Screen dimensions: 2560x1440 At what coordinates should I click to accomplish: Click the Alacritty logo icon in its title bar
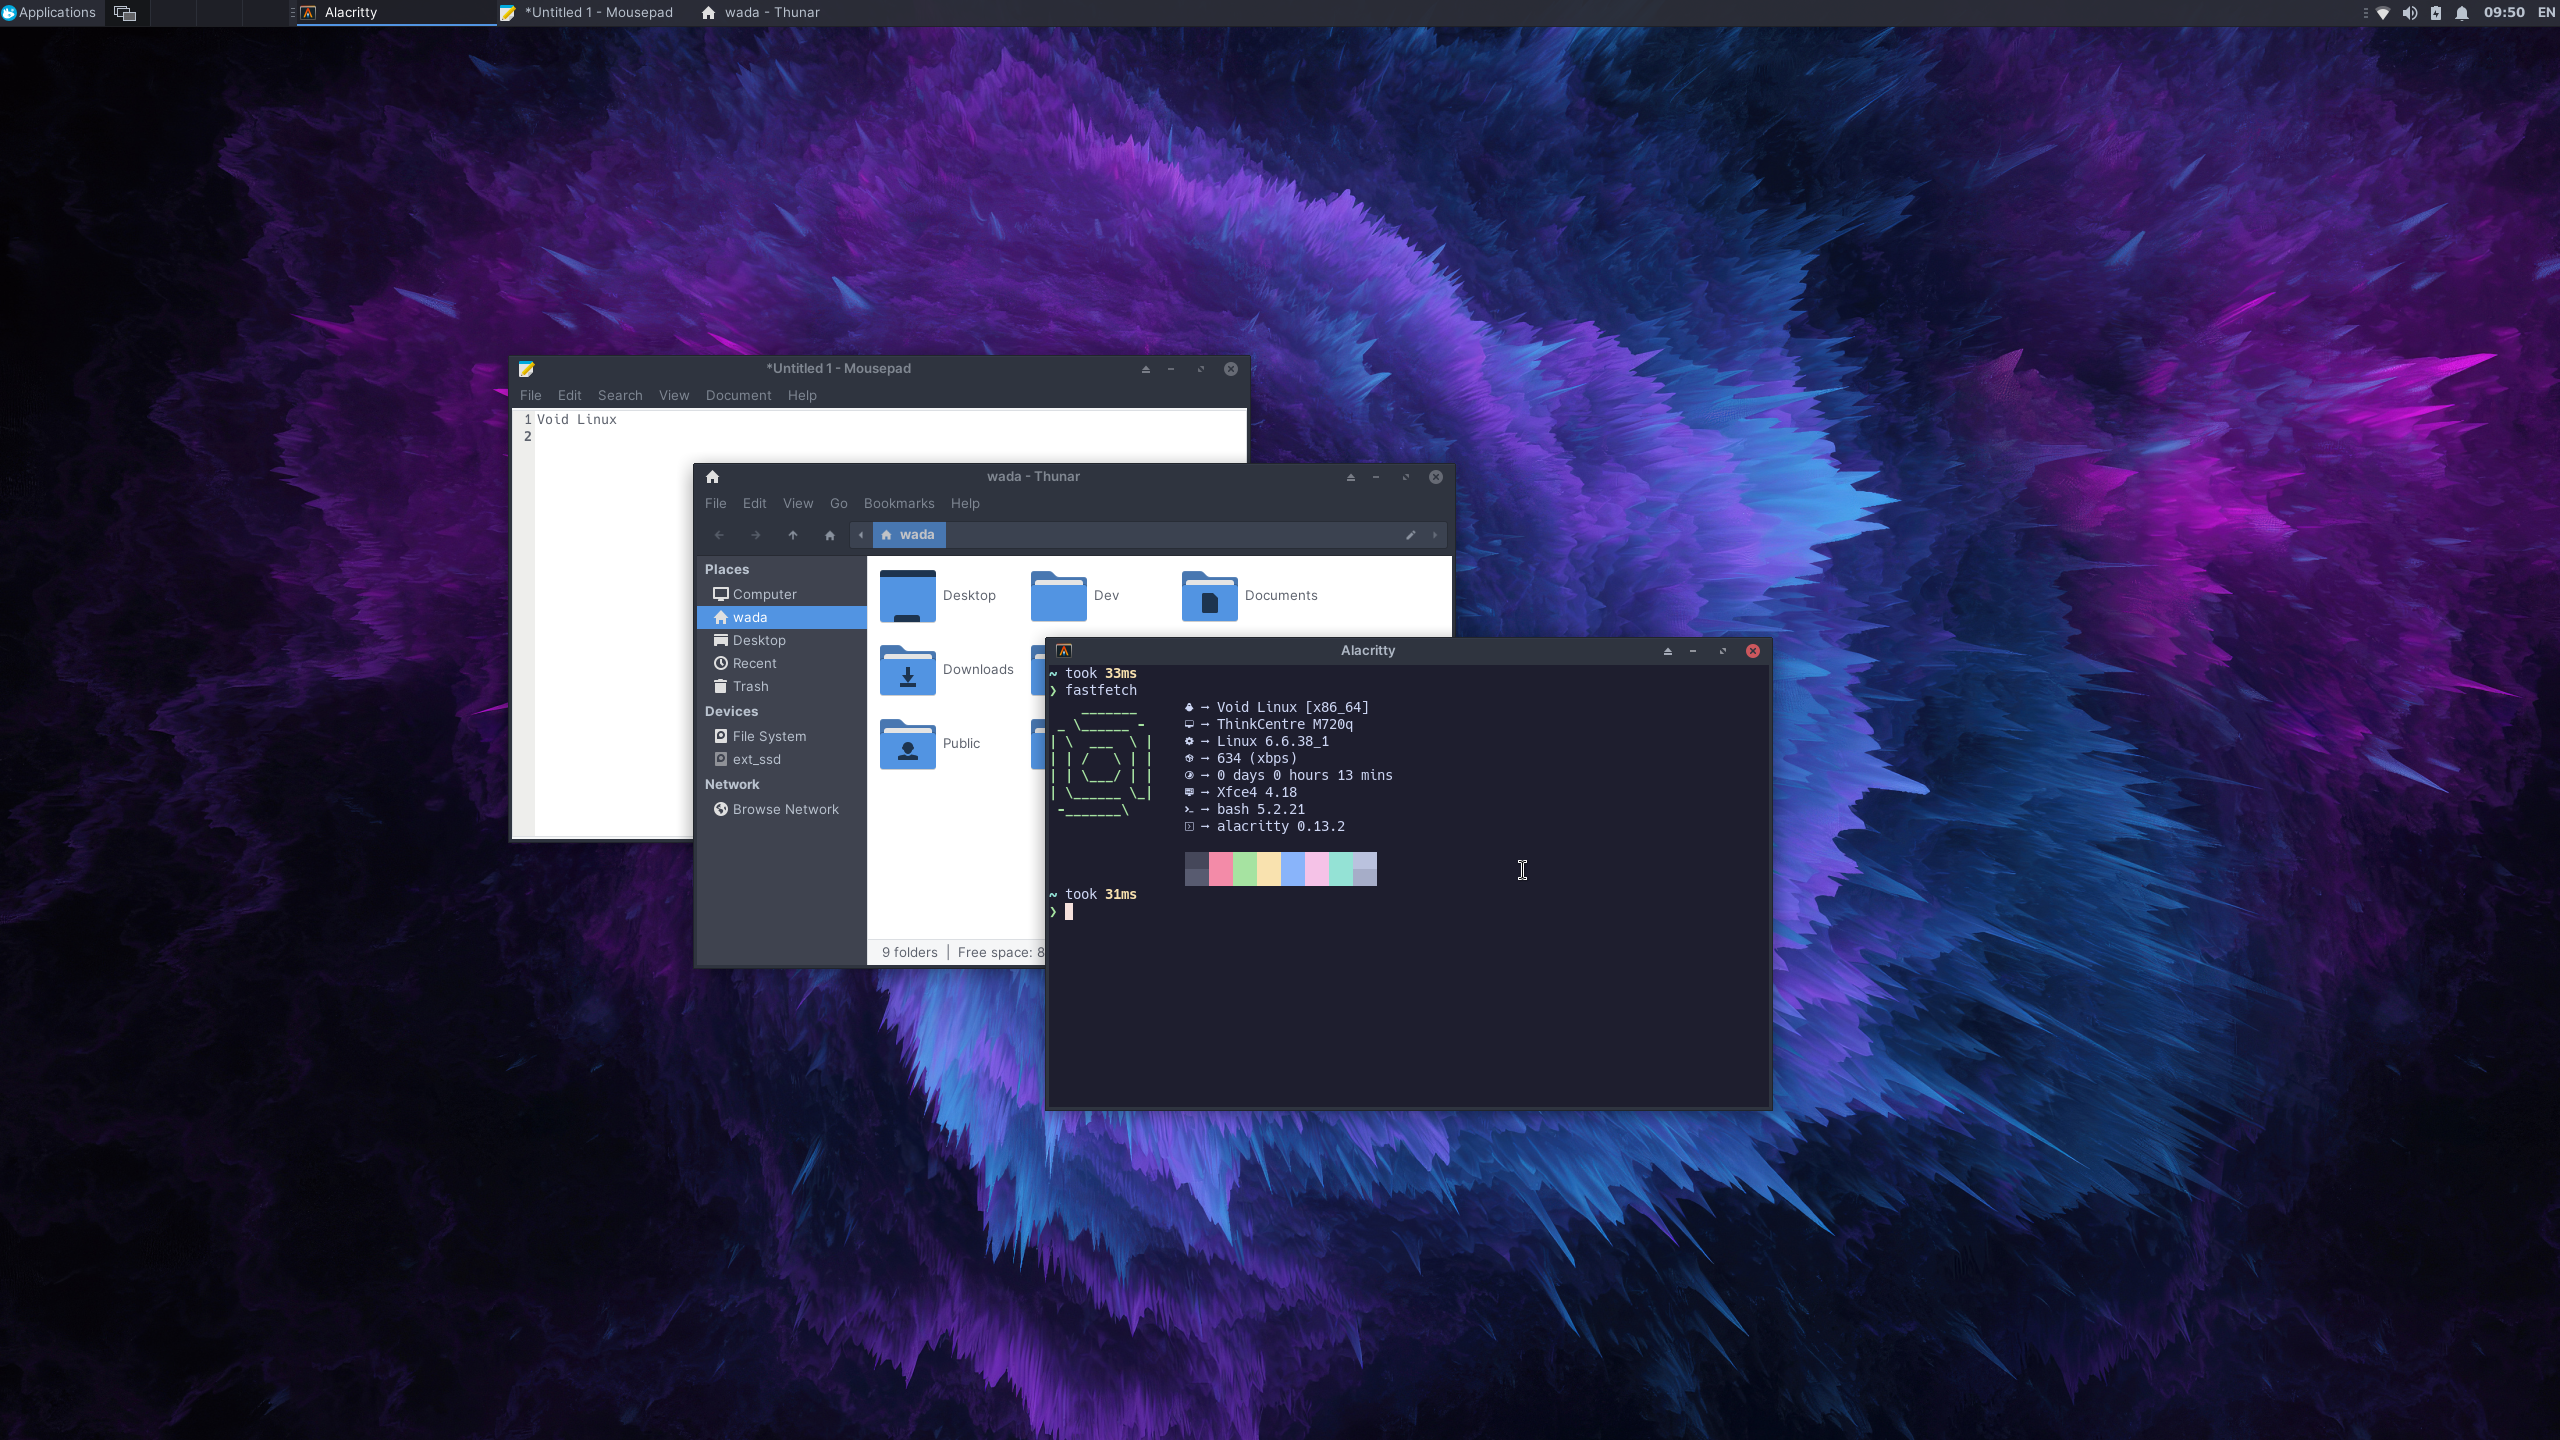coord(1064,651)
